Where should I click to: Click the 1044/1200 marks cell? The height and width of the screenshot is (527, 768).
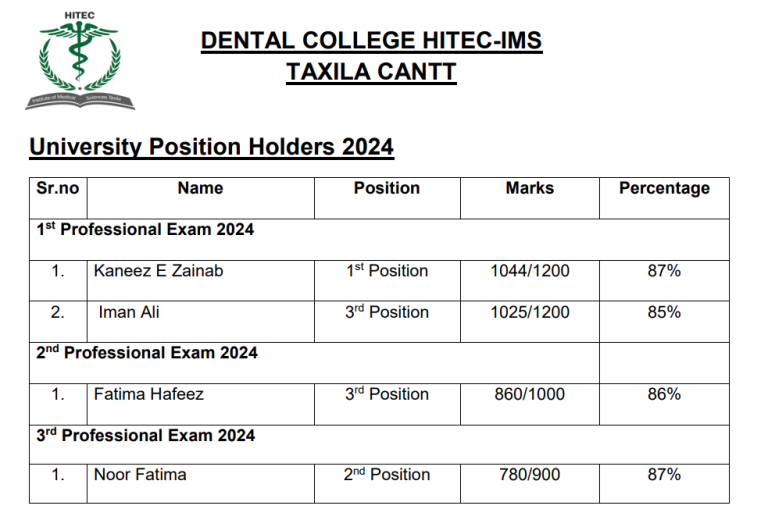(x=530, y=281)
